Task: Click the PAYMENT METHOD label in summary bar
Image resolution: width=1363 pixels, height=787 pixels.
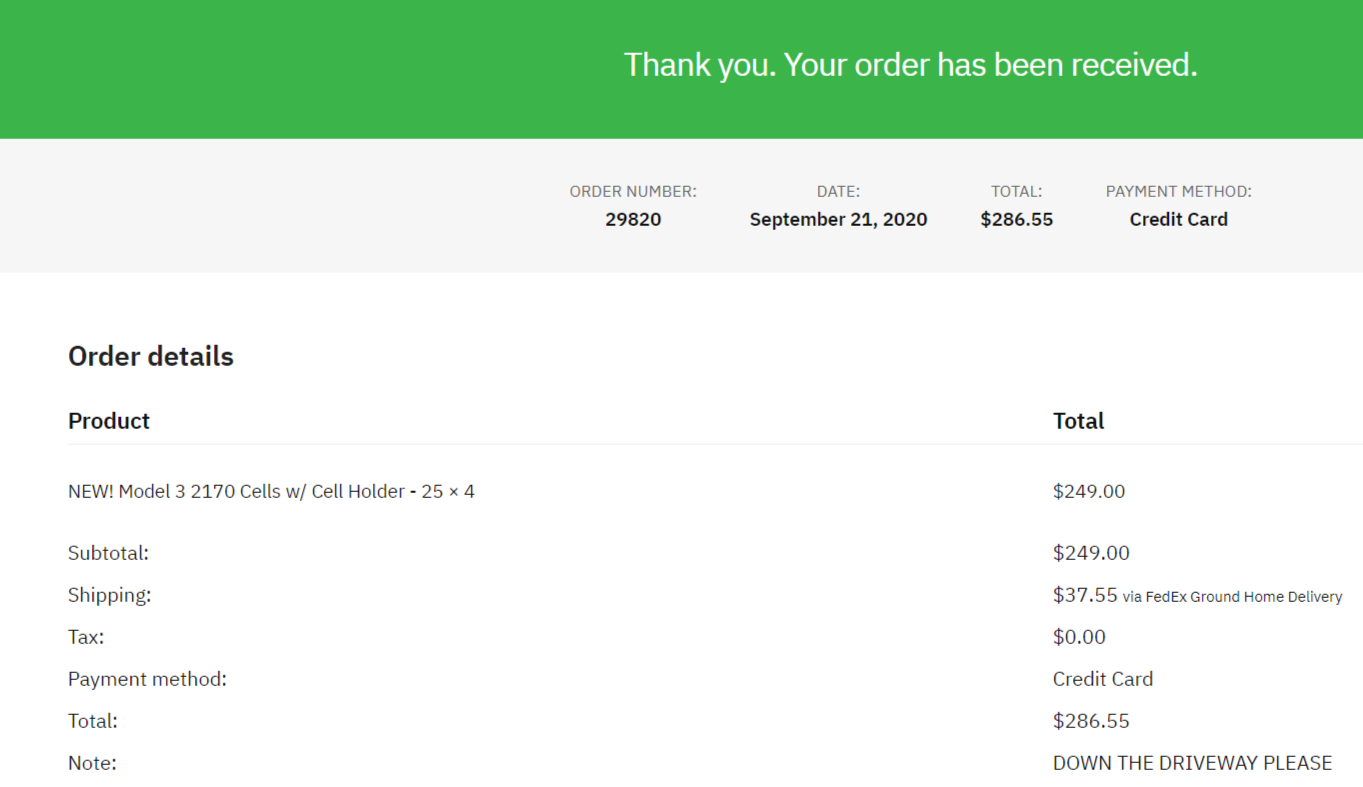Action: click(x=1178, y=191)
